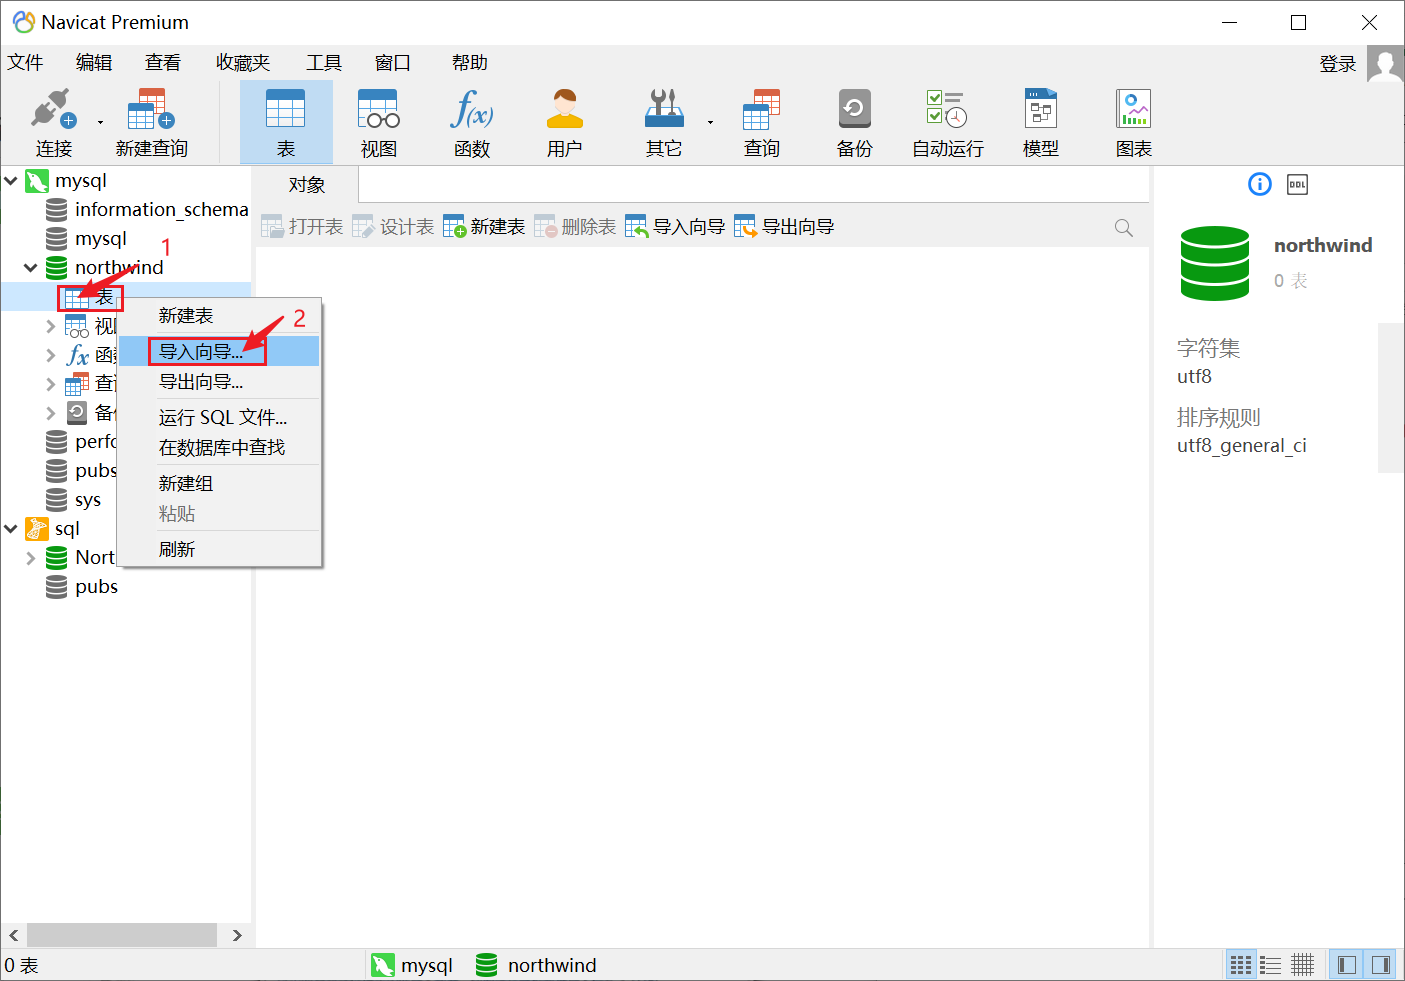Click the 新建表 button in the objects toolbar
This screenshot has height=981, width=1405.
484,226
